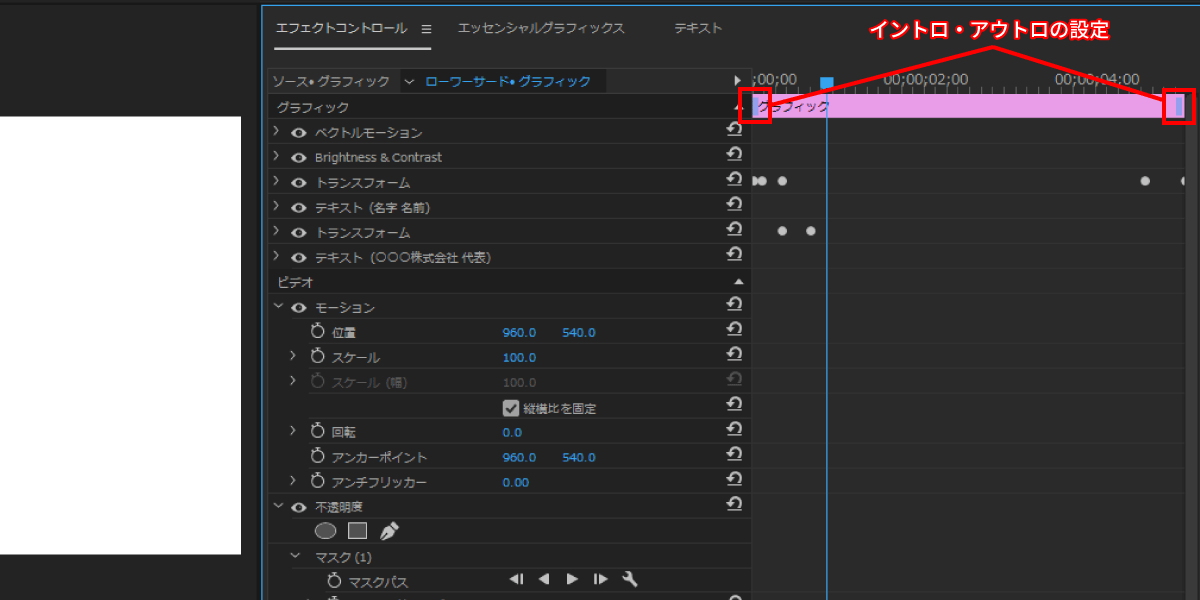
Task: Toggle the 位置 animation stopwatch
Action: coord(318,331)
